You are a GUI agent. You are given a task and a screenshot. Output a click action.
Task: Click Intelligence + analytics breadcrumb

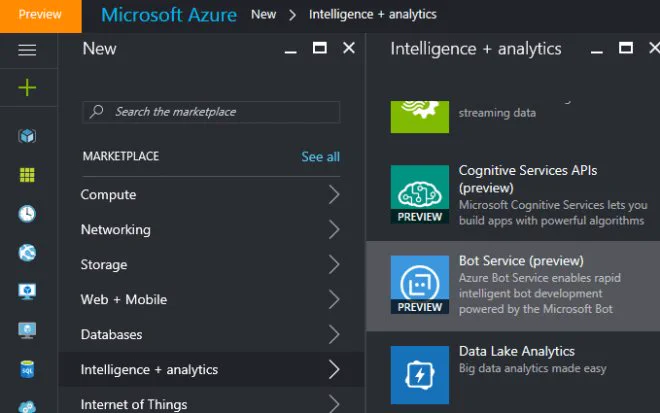pyautogui.click(x=373, y=14)
